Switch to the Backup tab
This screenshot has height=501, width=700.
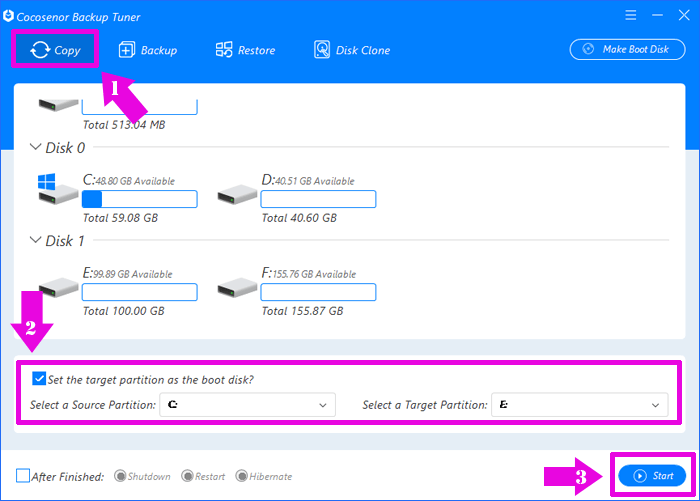point(148,50)
